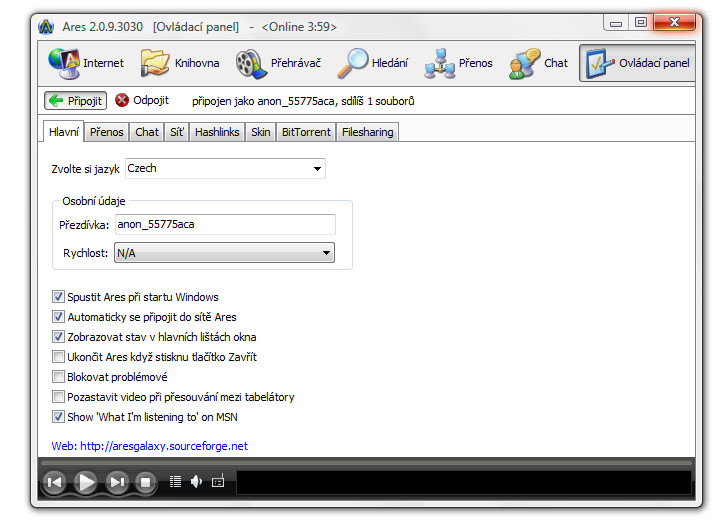The image size is (721, 521).
Task: Click the Ares logo in title bar
Action: [46, 27]
